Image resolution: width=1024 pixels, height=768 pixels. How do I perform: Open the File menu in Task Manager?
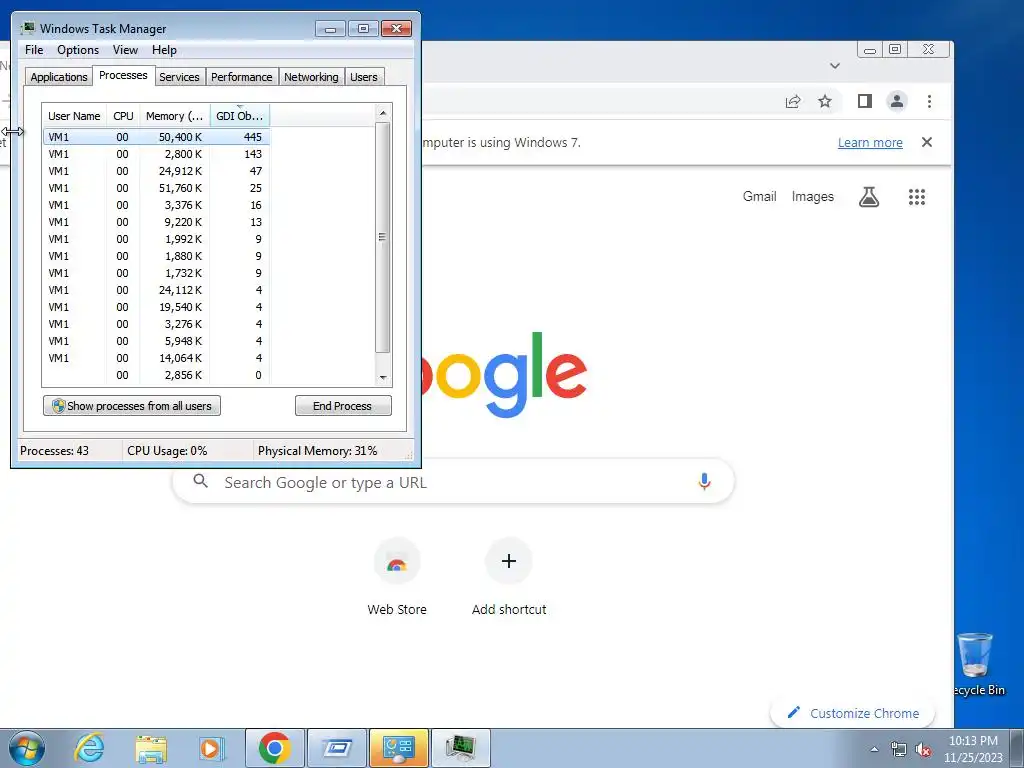point(34,50)
